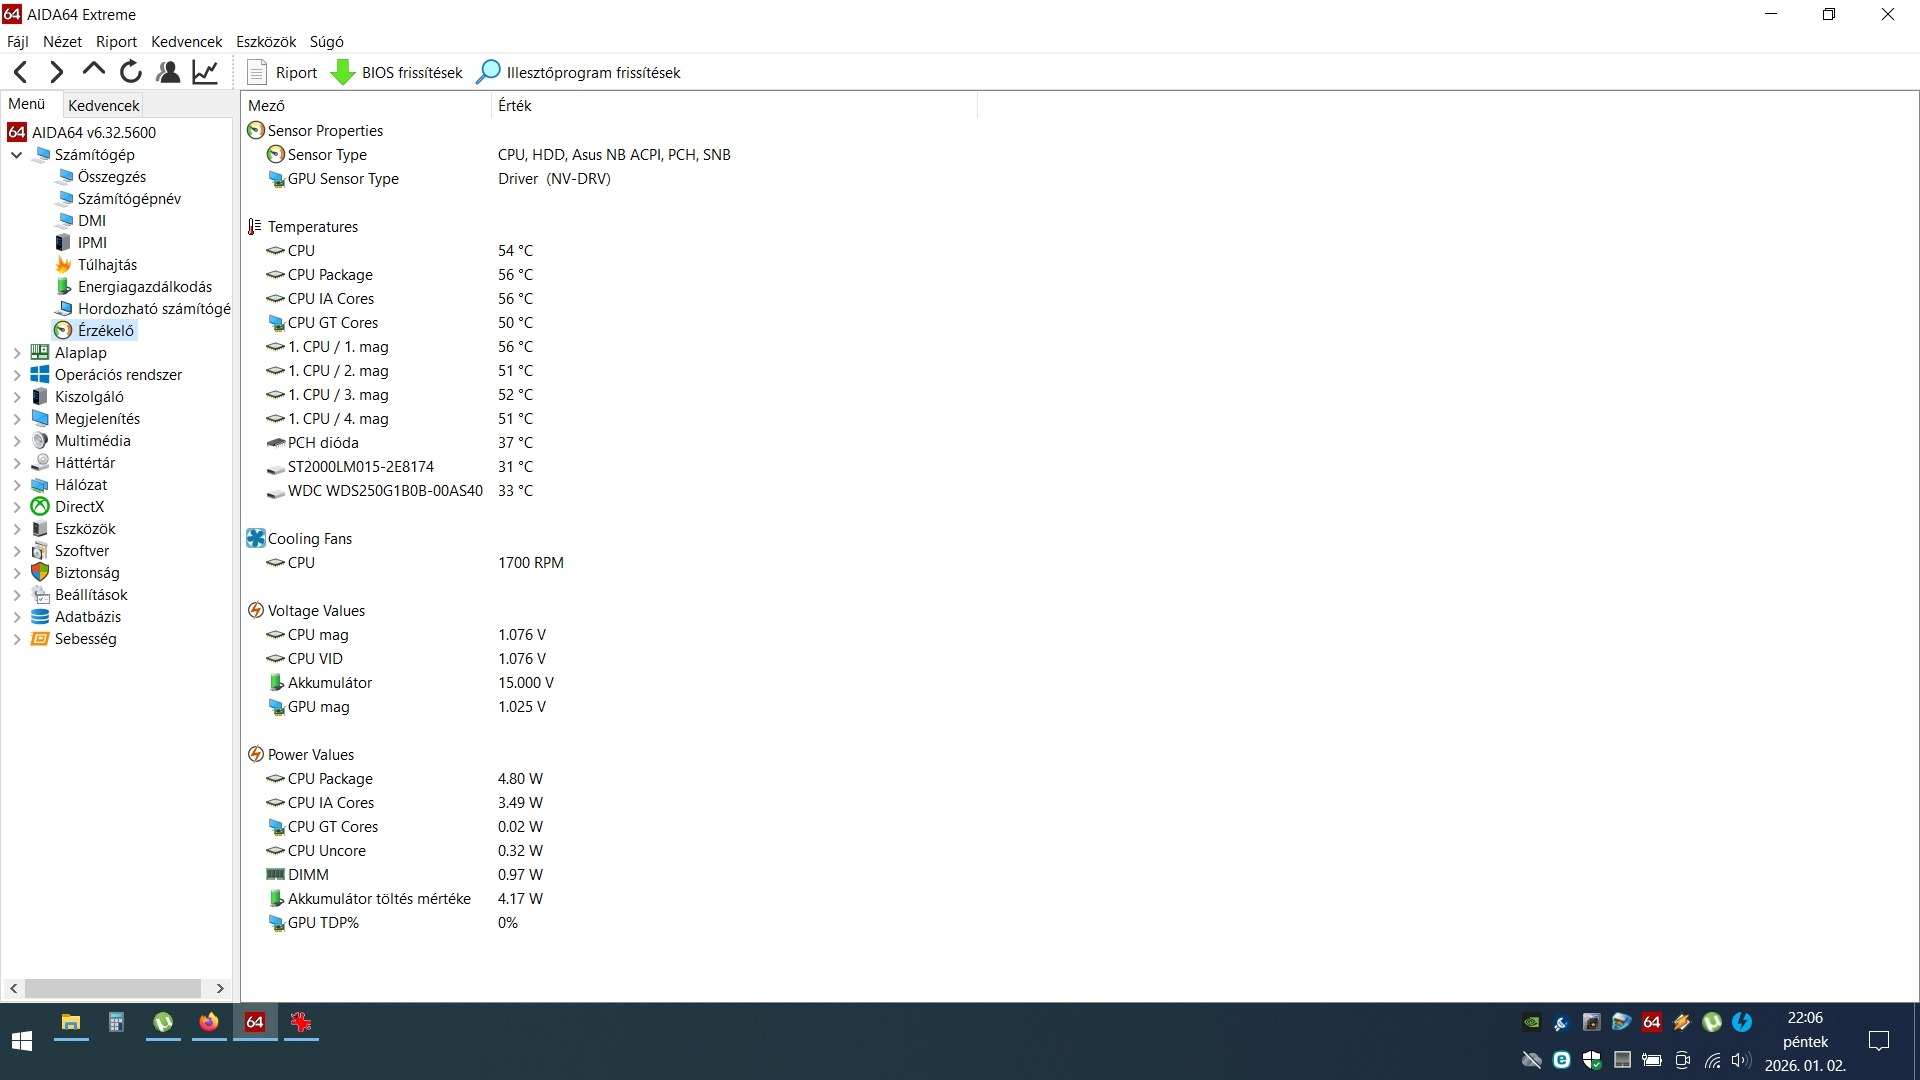Select Túlhajtás in the tree
1920x1080 pixels.
tap(107, 265)
